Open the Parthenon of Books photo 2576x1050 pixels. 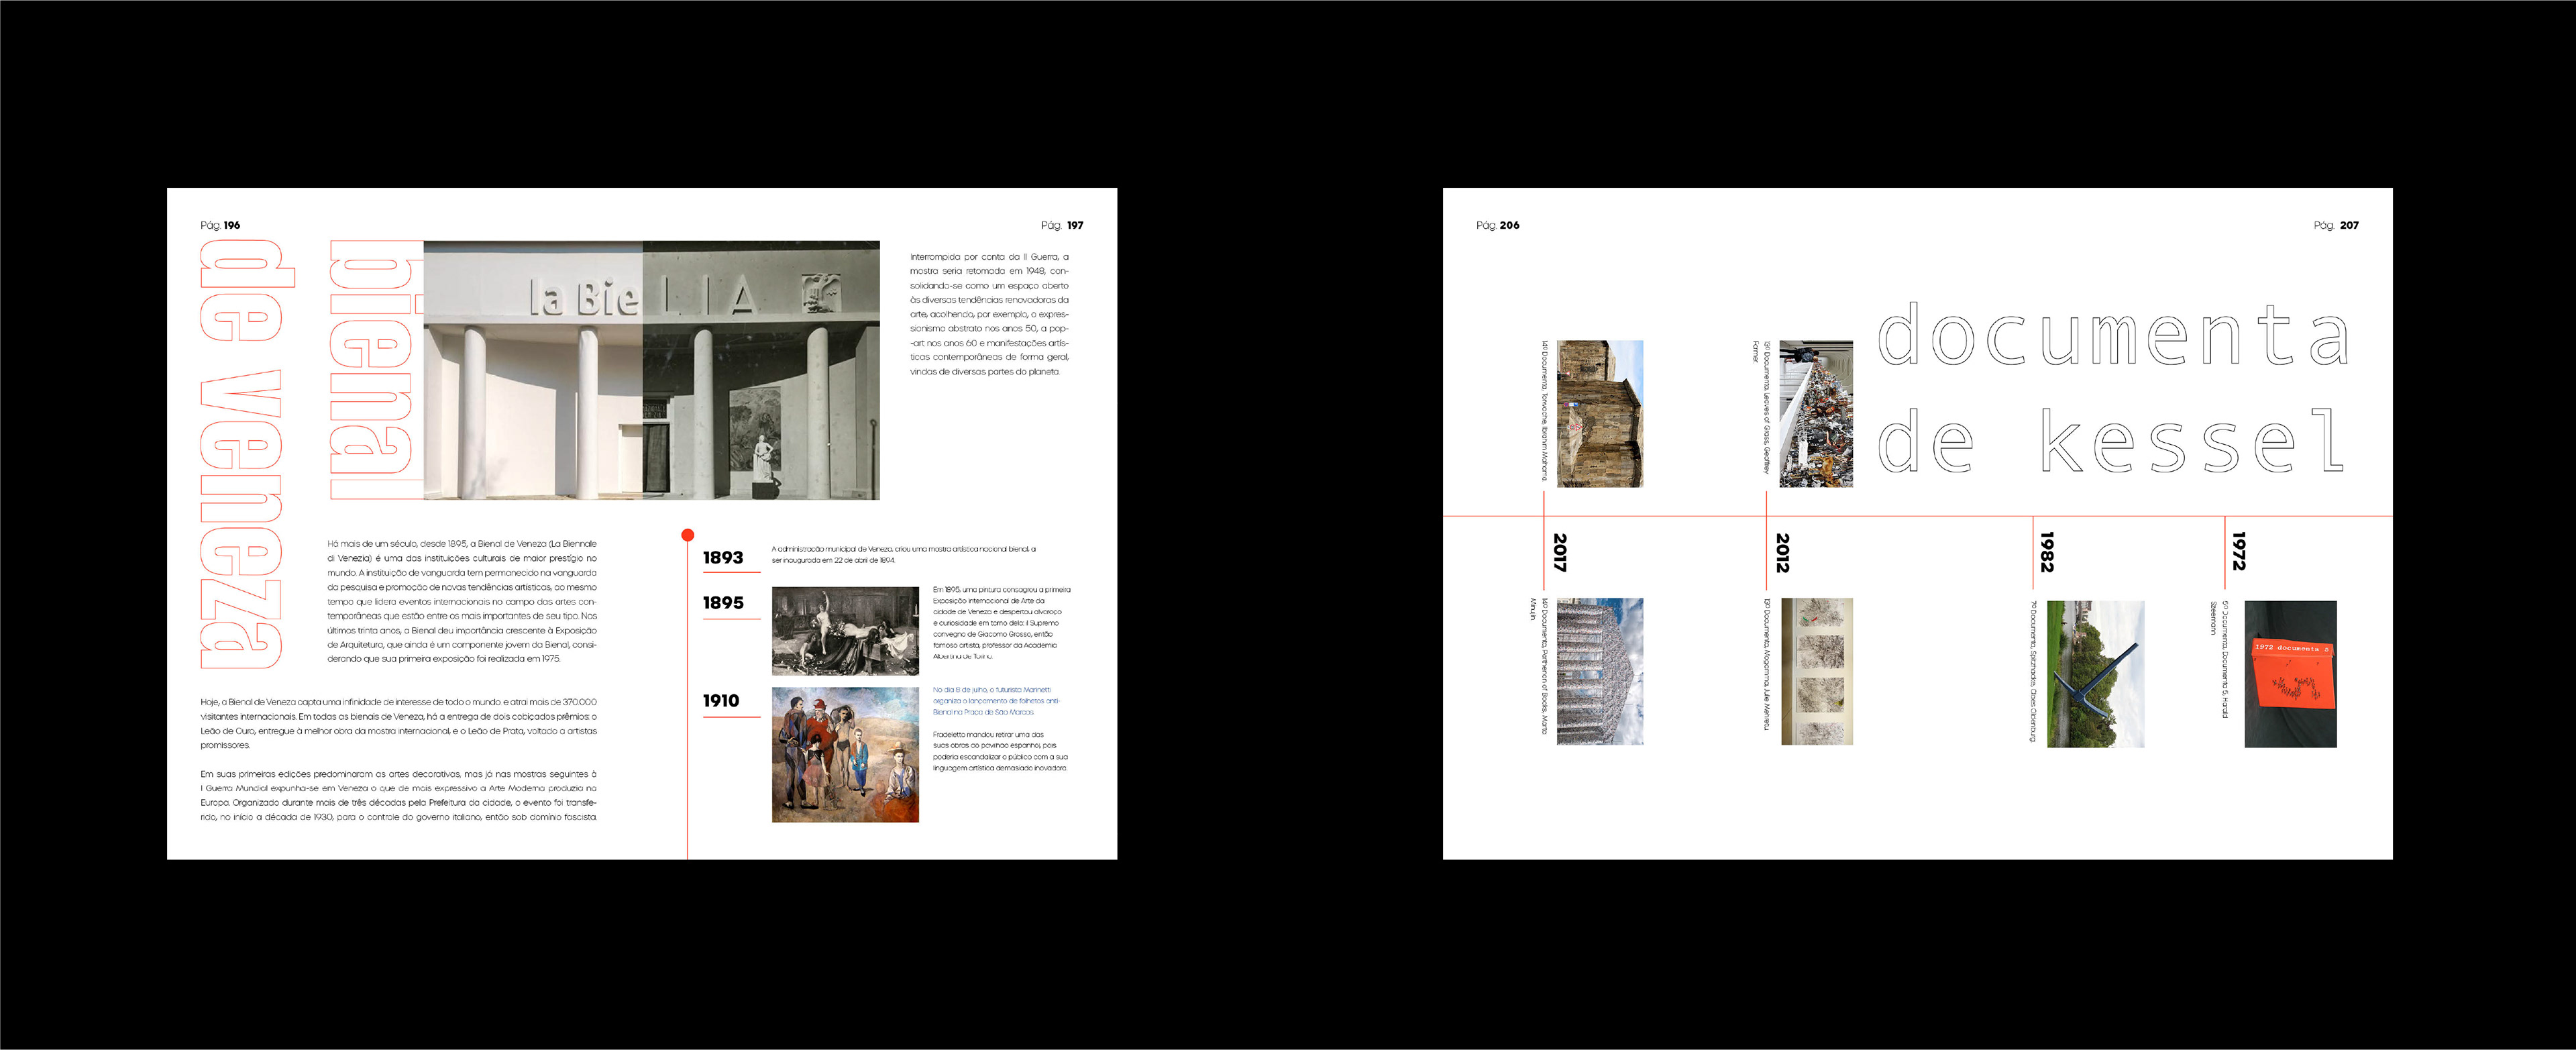coord(1600,671)
